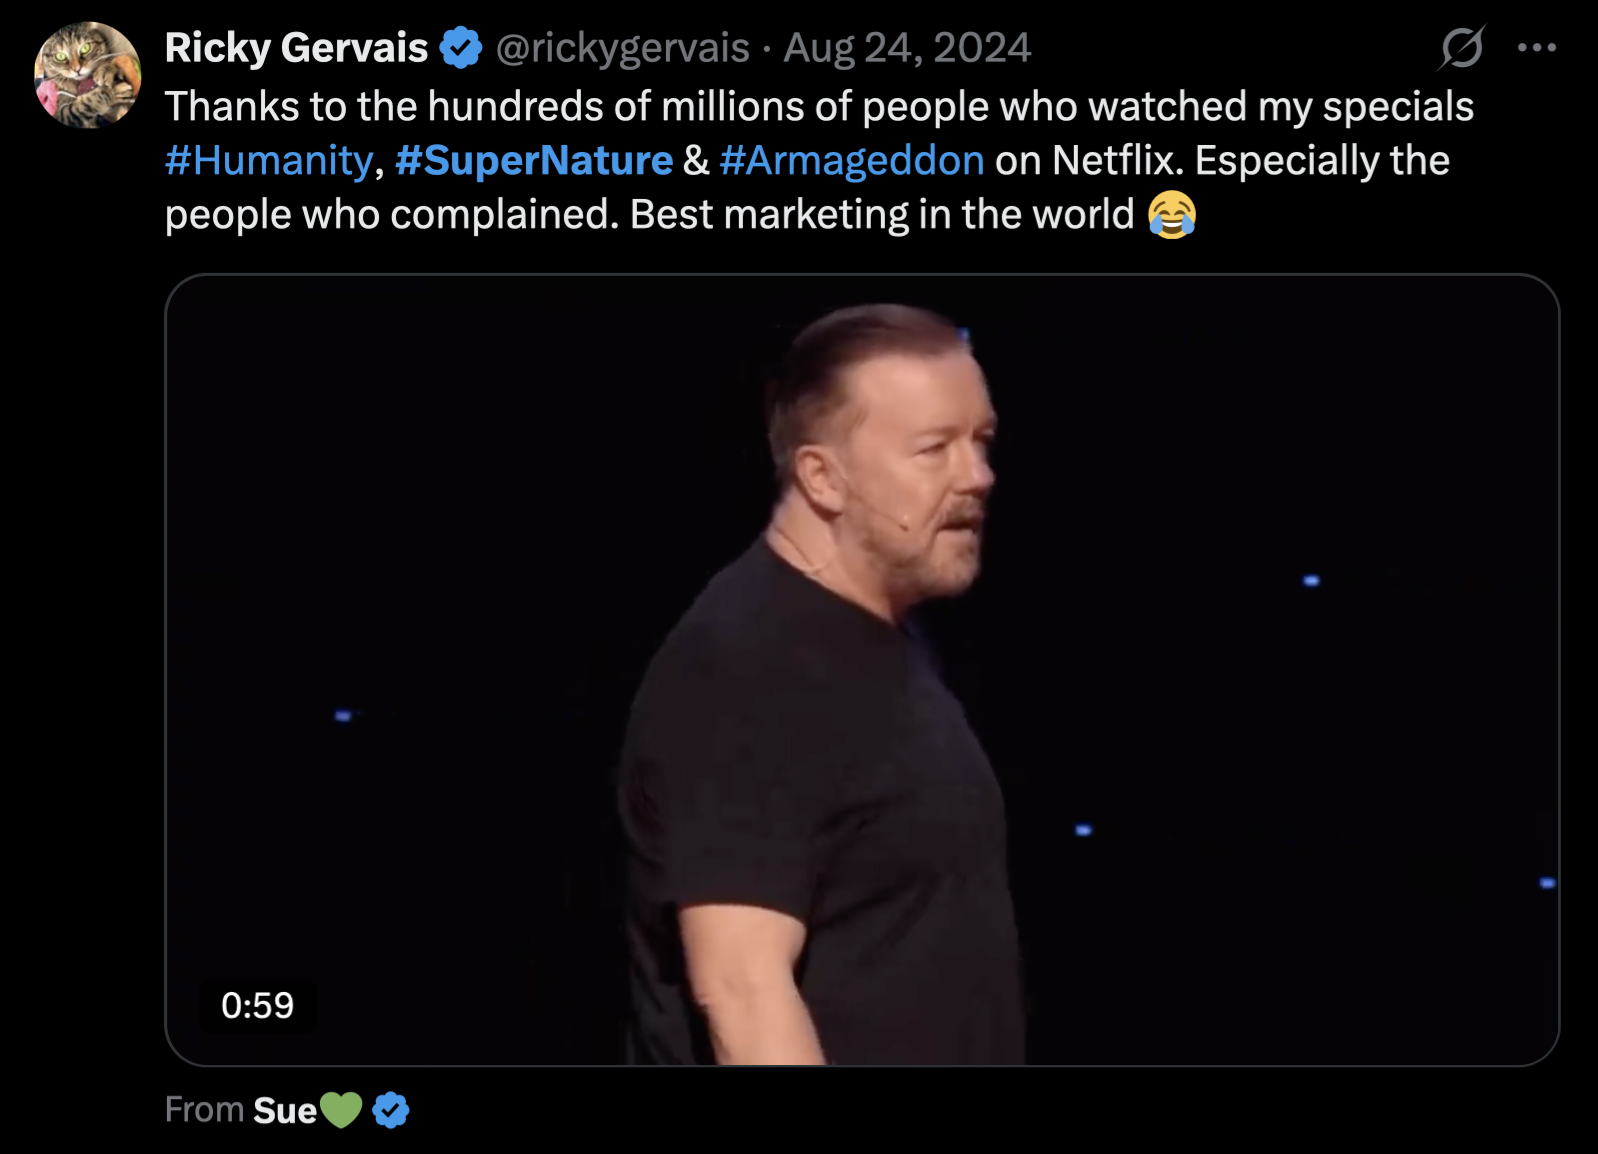Viewport: 1598px width, 1154px height.
Task: Click the verified badge next to Ricky Gervais
Action: 459,45
